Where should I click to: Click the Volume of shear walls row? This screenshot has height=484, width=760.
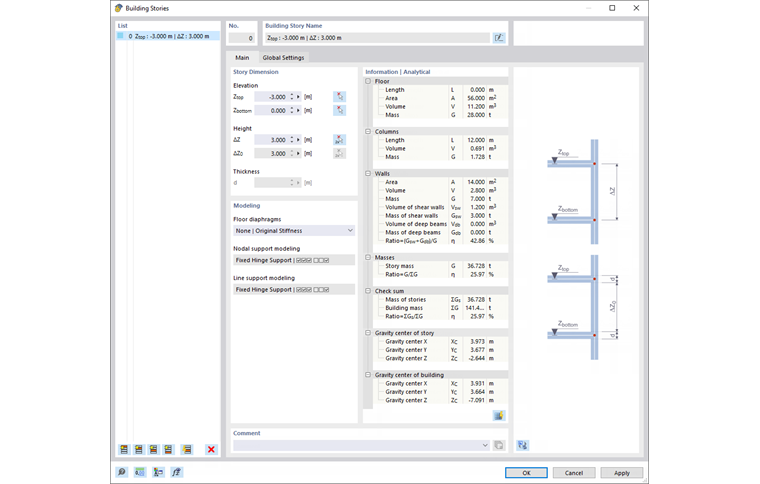[x=441, y=207]
